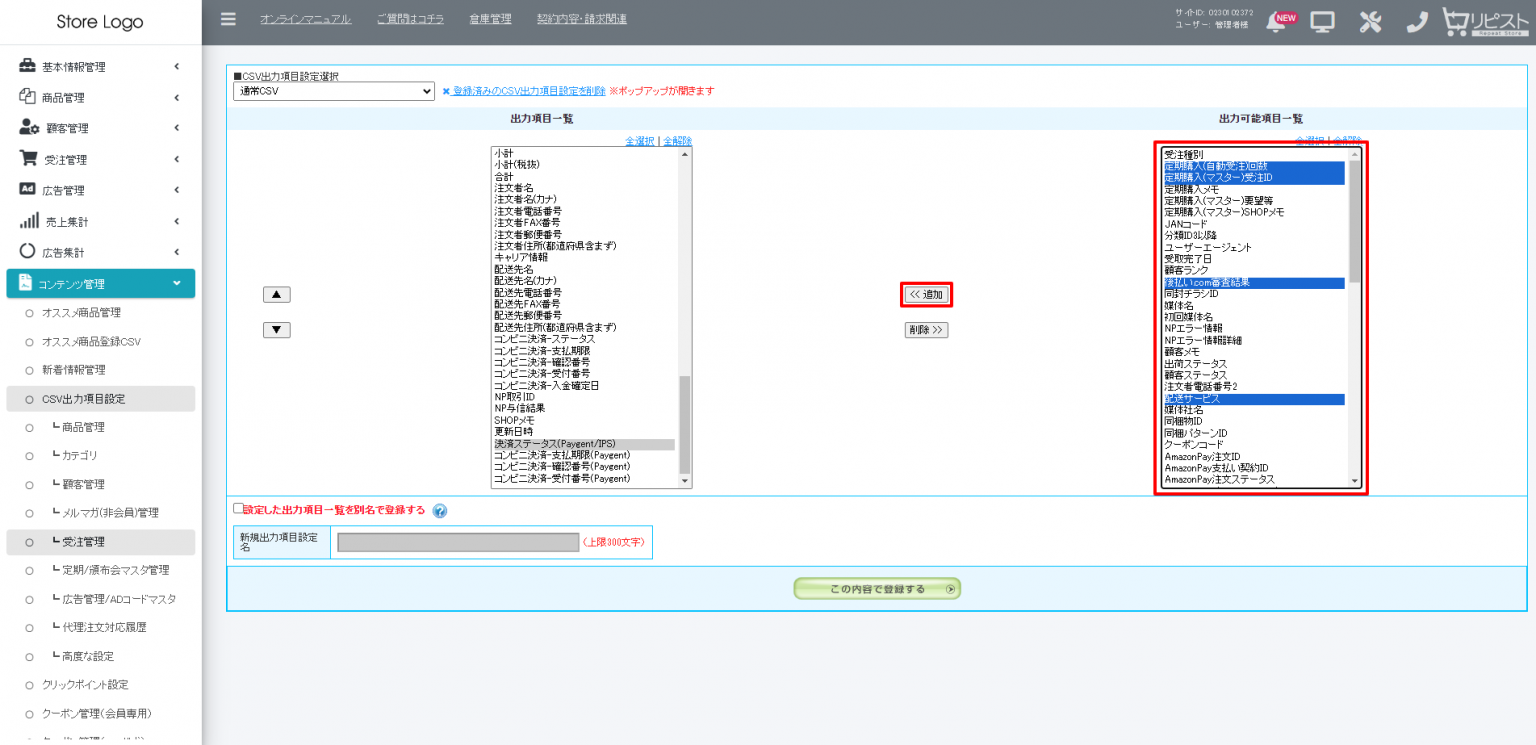Open the オンラインマニュアル top menu item
This screenshot has width=1536, height=745.
tap(305, 19)
